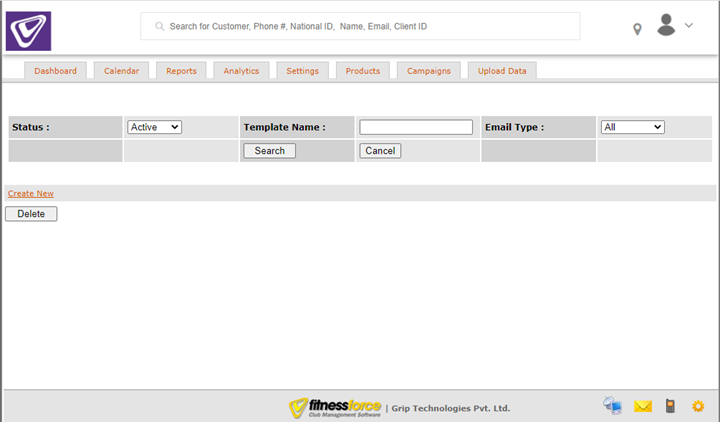This screenshot has height=422, width=720.
Task: Click the fitnessforce footer logo
Action: pyautogui.click(x=335, y=407)
